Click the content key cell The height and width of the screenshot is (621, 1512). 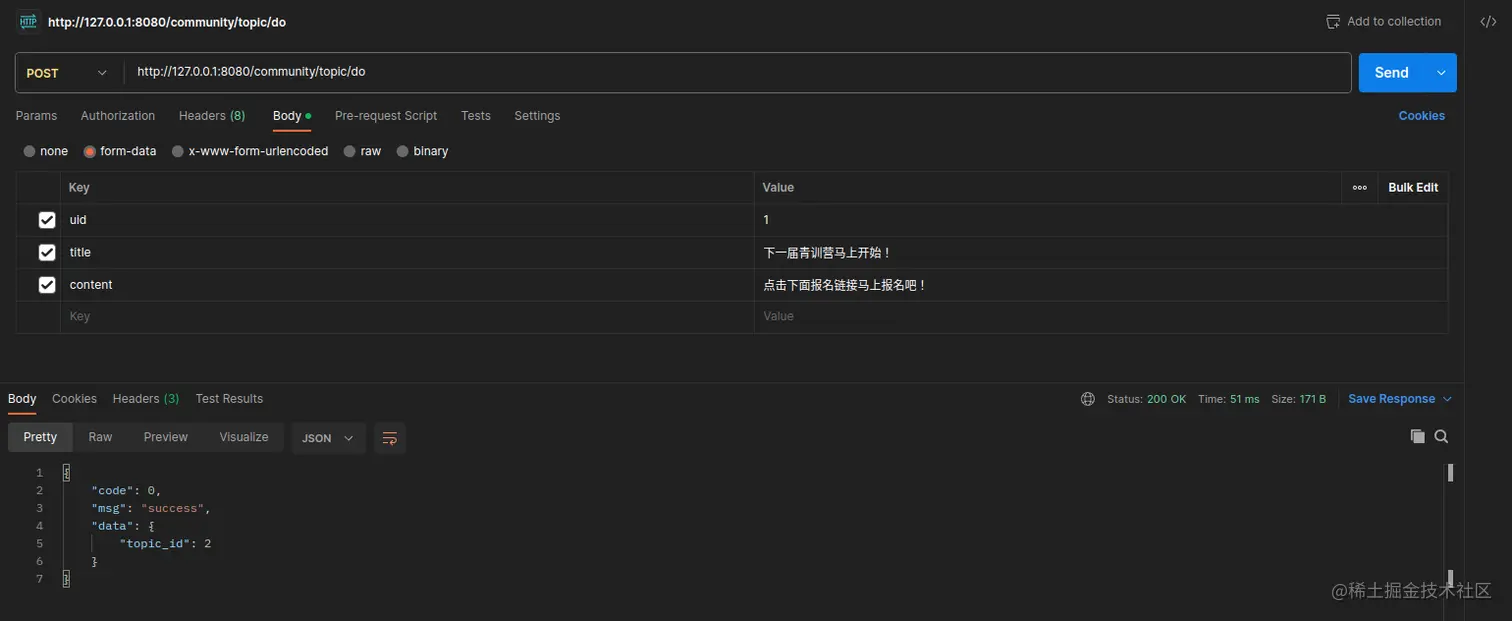(x=407, y=285)
